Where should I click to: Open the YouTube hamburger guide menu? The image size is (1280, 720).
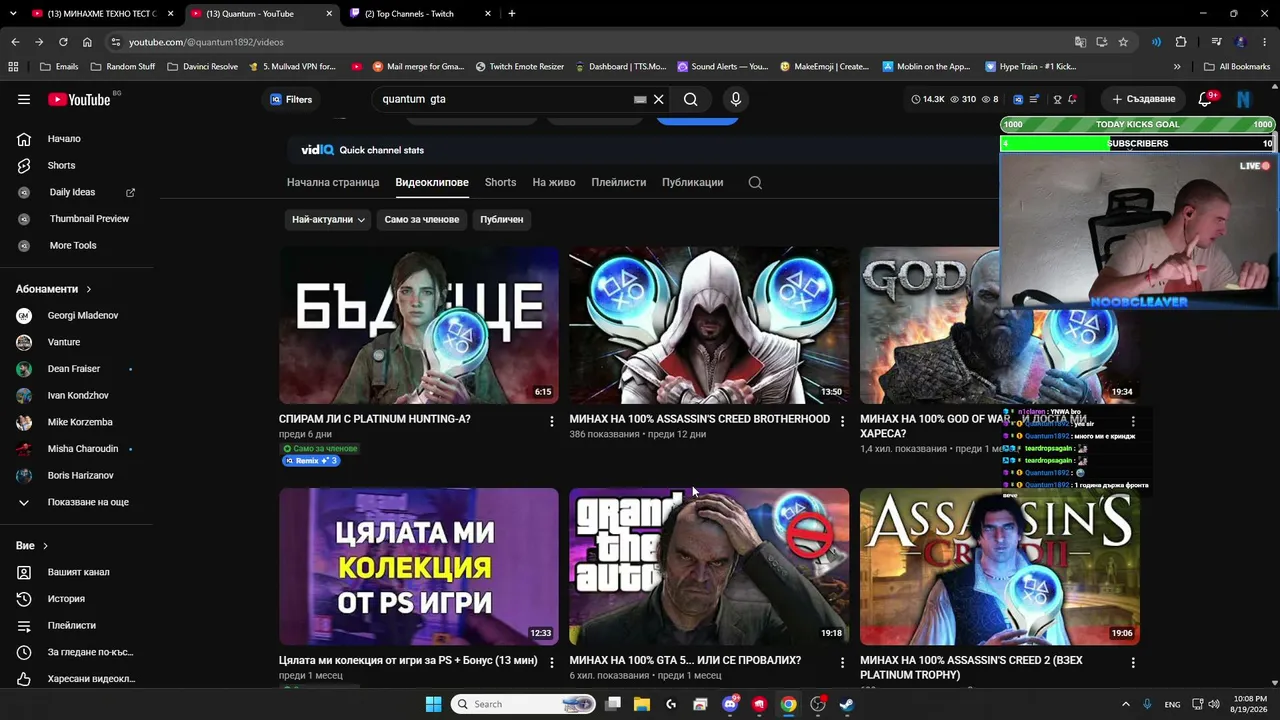pyautogui.click(x=24, y=99)
